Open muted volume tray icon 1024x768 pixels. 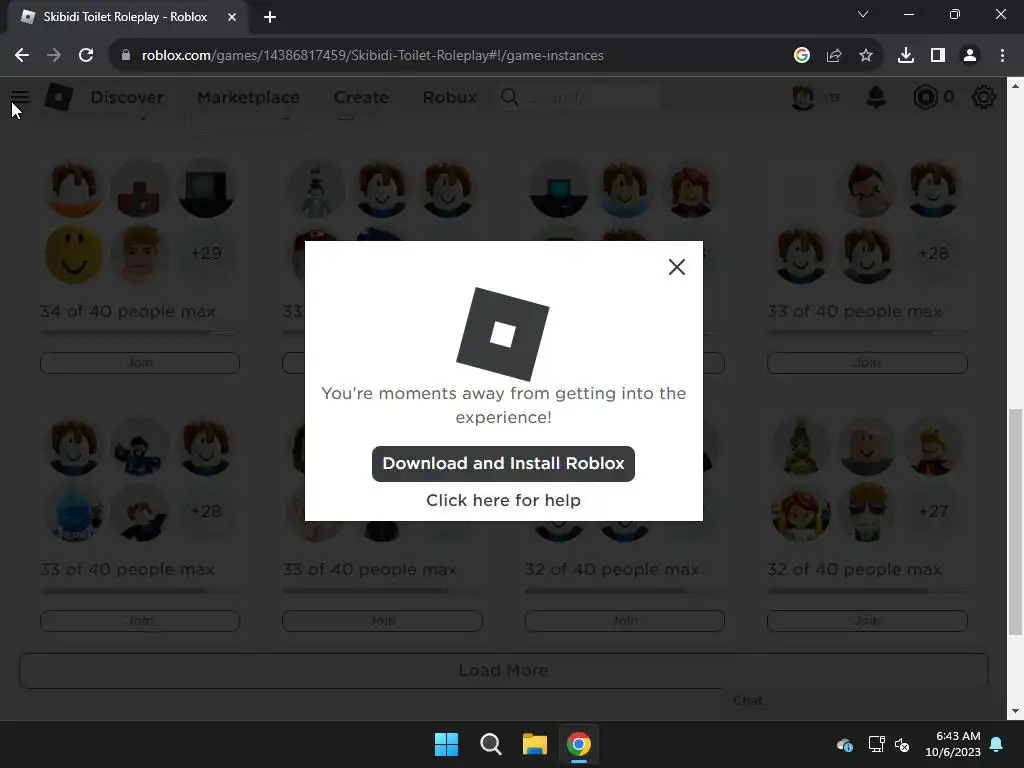coord(902,744)
